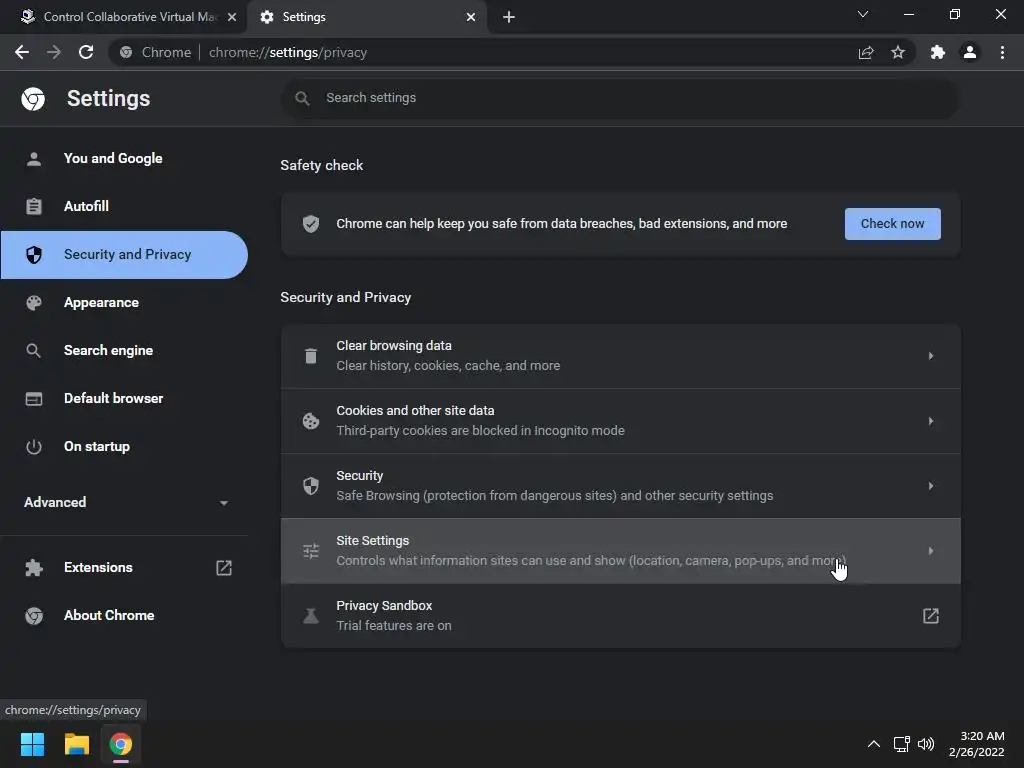Focus the Search settings field

[620, 98]
